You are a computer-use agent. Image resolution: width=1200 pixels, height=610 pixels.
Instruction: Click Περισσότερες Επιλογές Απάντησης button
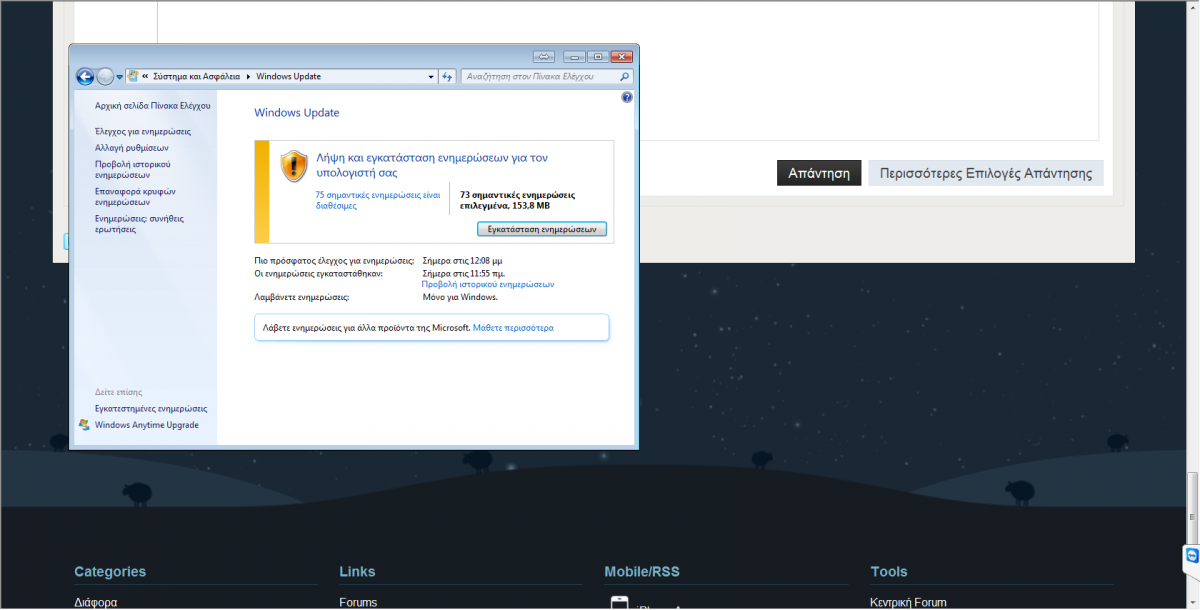(x=986, y=173)
